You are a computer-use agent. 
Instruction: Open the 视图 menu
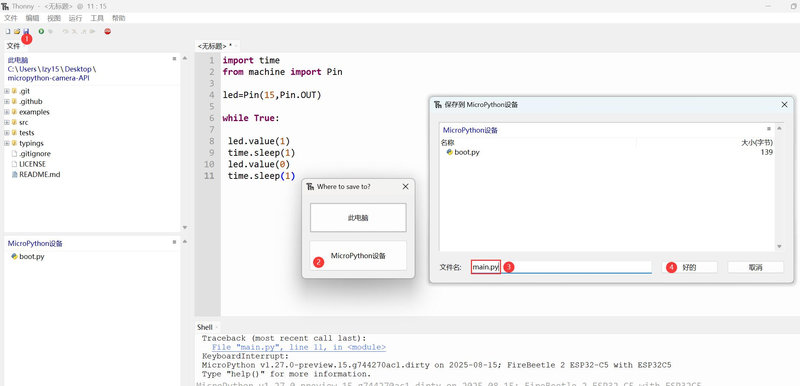pyautogui.click(x=54, y=18)
